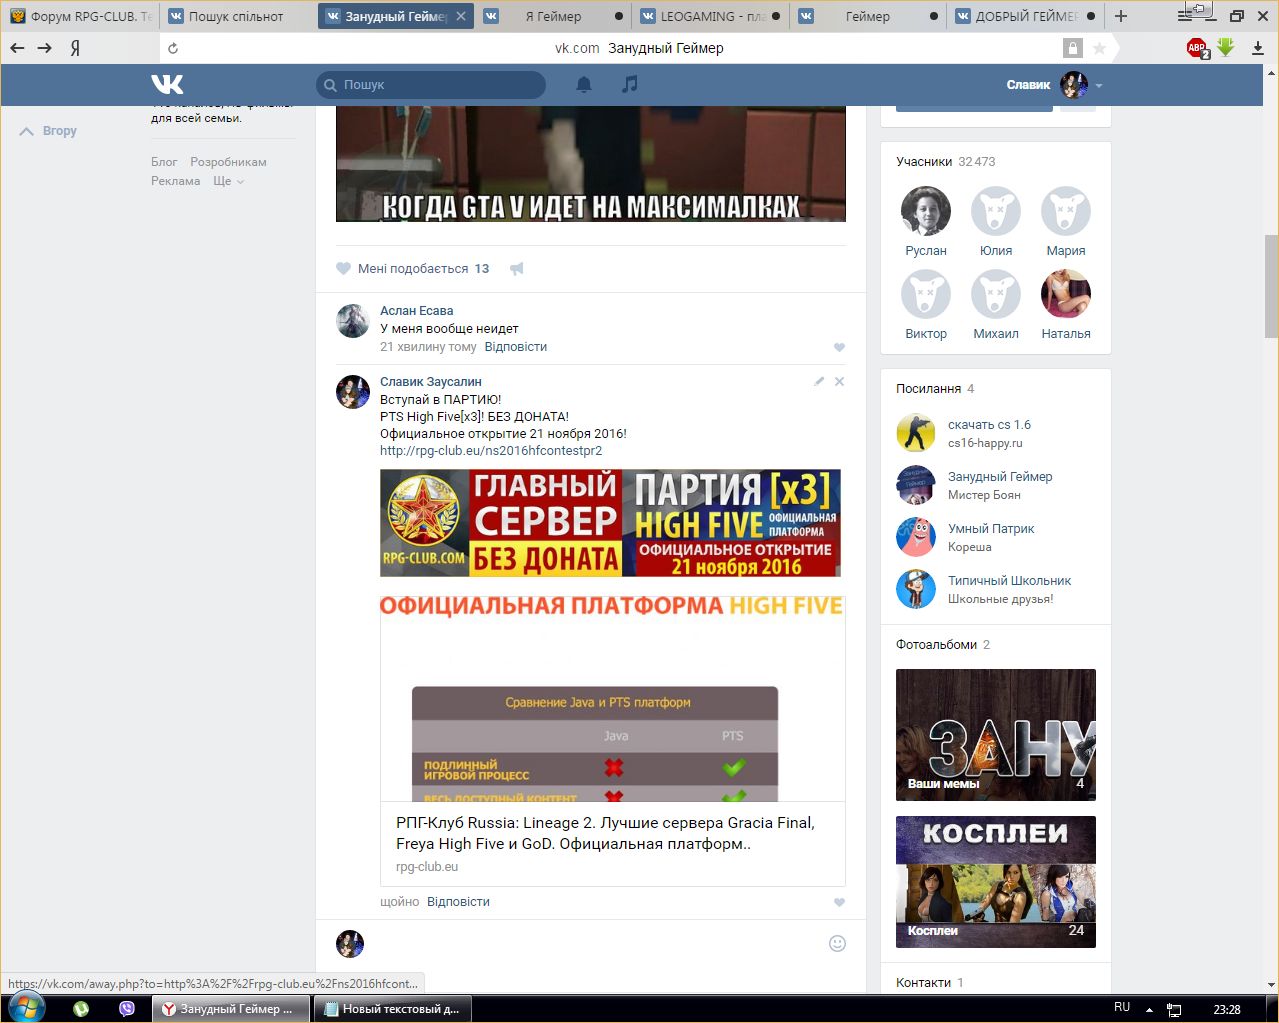Viewport: 1279px width, 1023px height.
Task: Like Аслан Есава's comment with the heart
Action: click(x=839, y=348)
